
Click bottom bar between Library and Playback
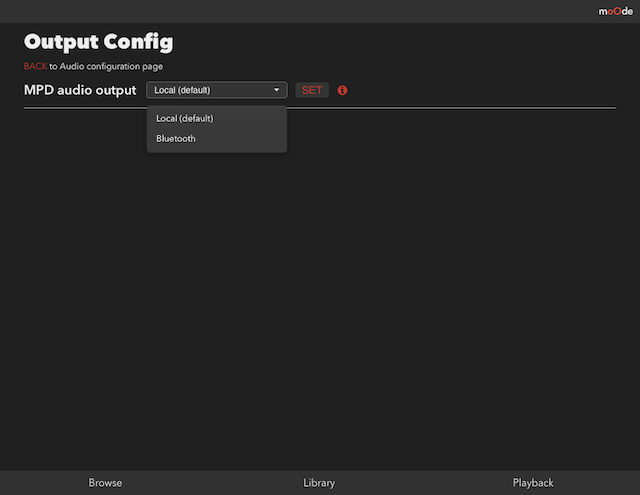pyautogui.click(x=424, y=483)
